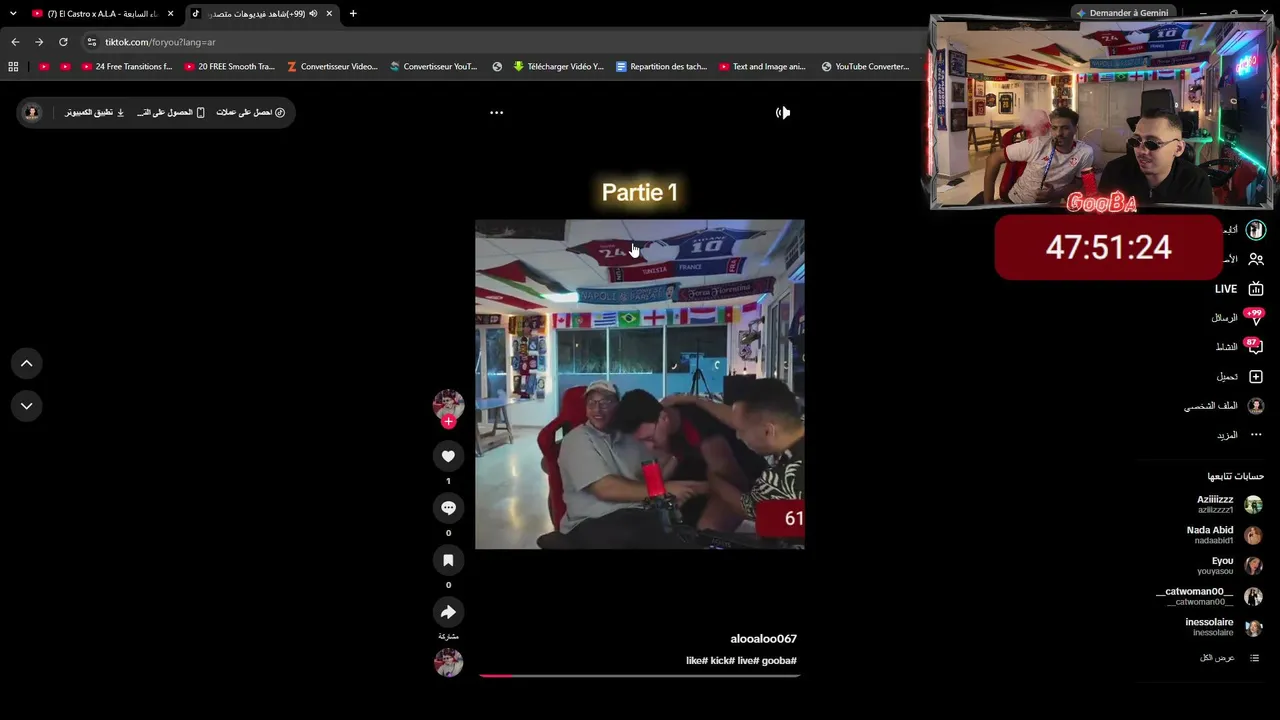
Task: Open the Nada Abid followed account
Action: pyautogui.click(x=1224, y=535)
